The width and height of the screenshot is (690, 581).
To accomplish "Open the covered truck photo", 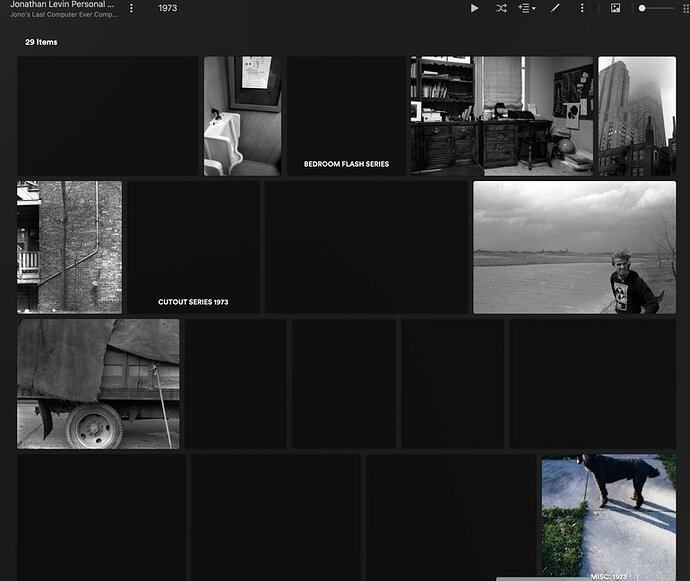I will (x=98, y=384).
